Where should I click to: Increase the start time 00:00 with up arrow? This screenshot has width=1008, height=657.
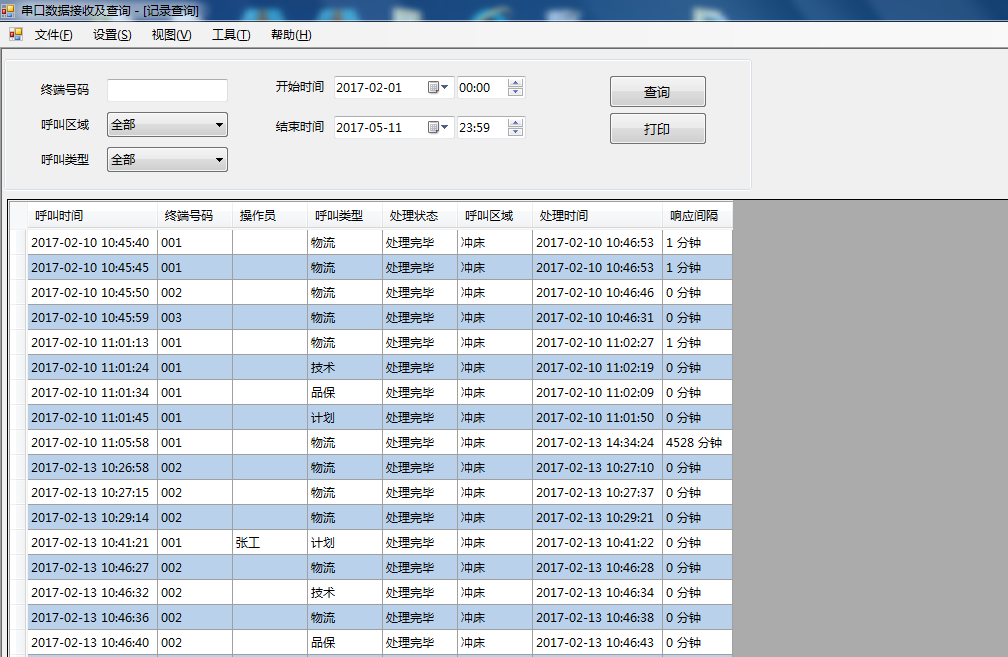[x=515, y=83]
